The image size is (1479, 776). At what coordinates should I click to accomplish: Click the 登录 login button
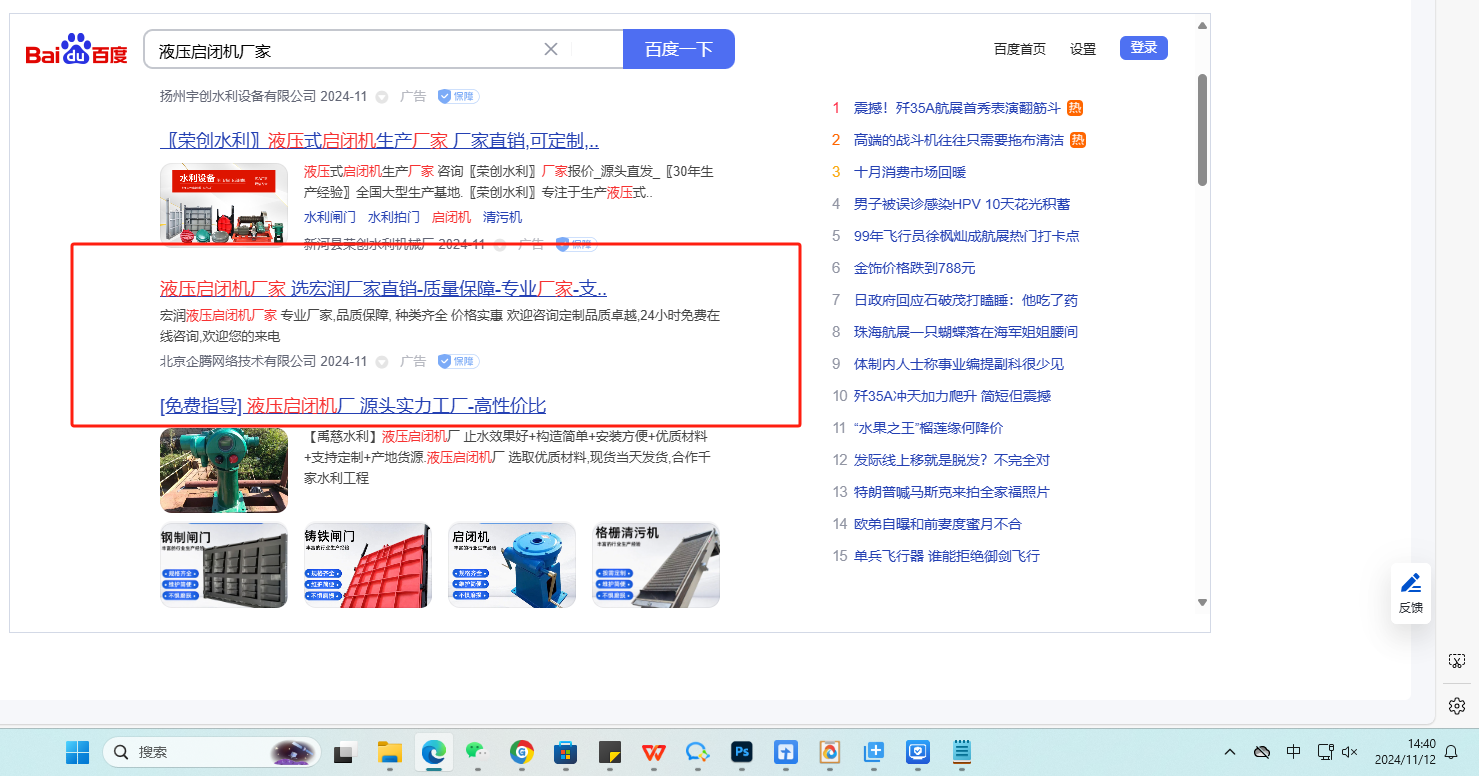pyautogui.click(x=1143, y=48)
